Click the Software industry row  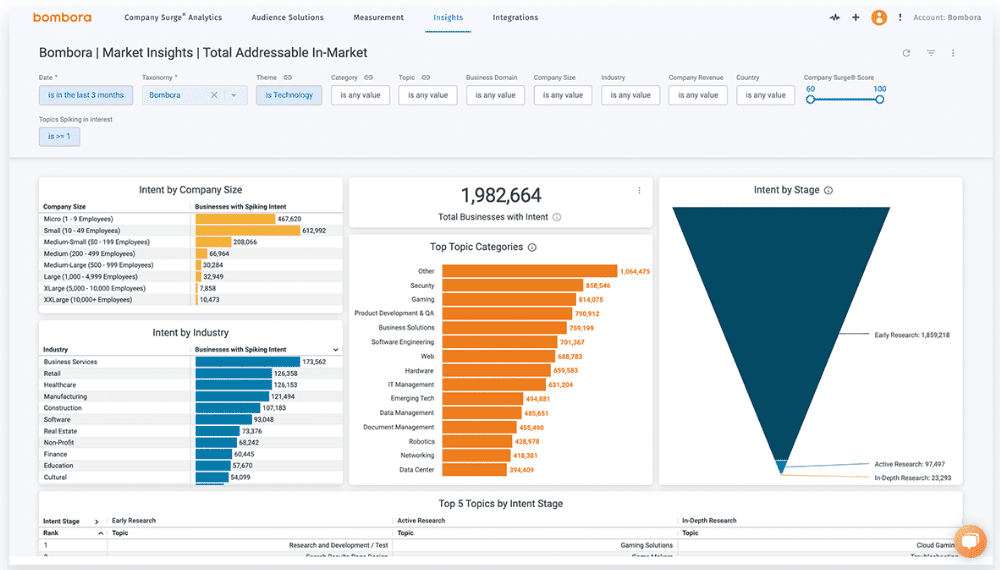pyautogui.click(x=191, y=420)
